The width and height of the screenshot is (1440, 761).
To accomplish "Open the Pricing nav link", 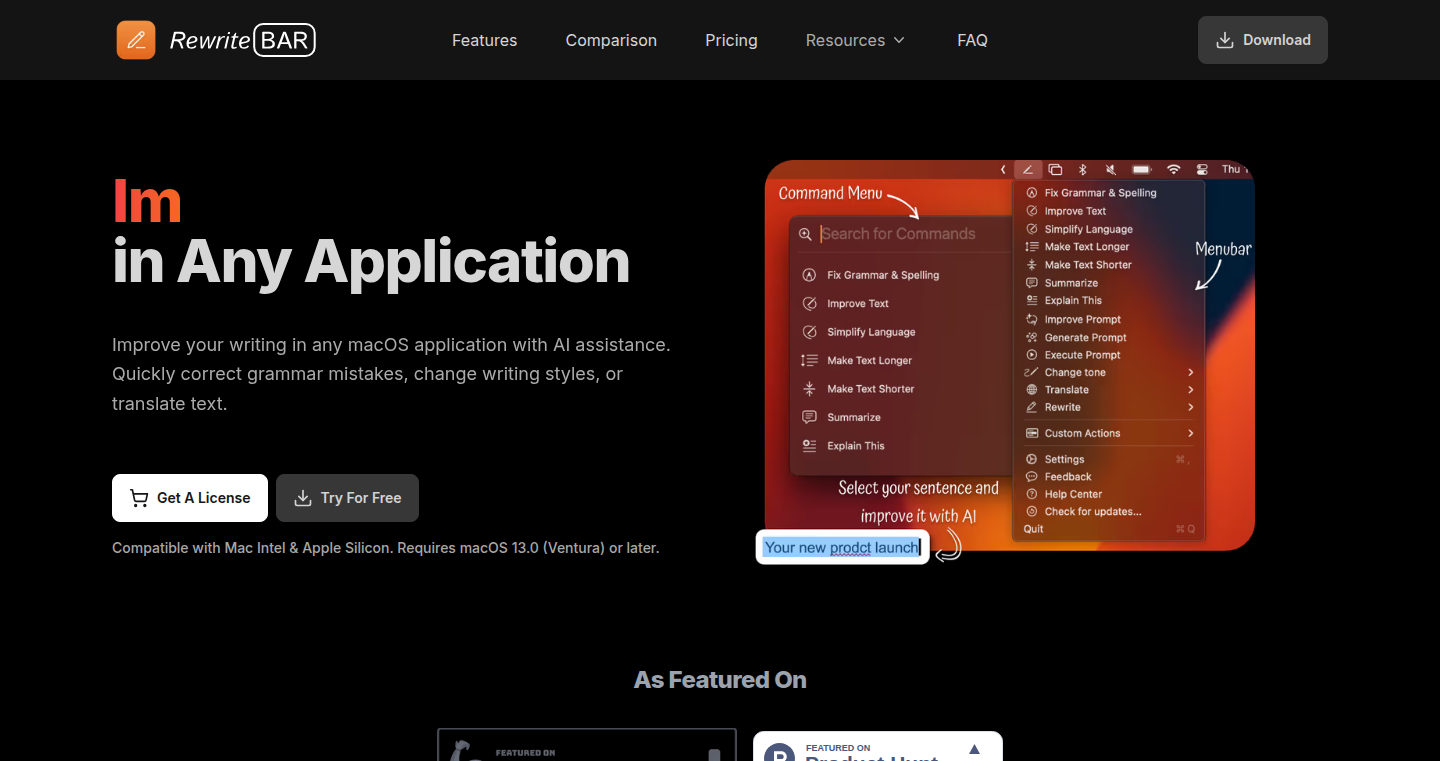I will tap(731, 40).
